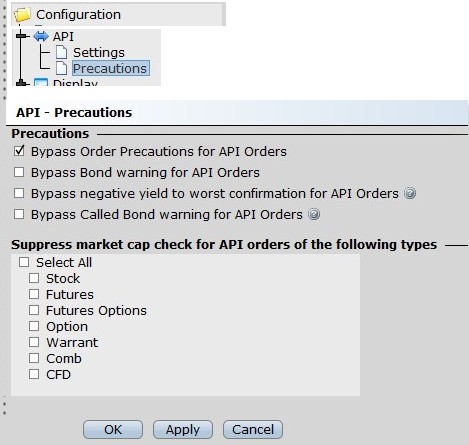Click the OK button
Viewport: 469px width, 445px height.
[113, 429]
